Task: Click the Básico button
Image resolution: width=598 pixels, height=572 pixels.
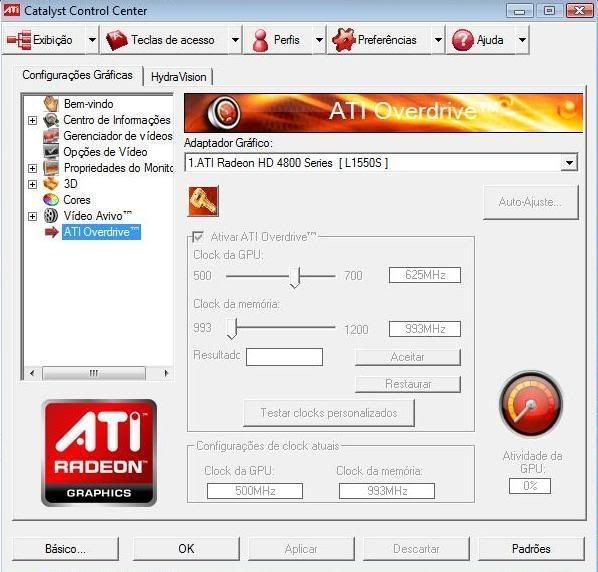Action: (x=65, y=549)
